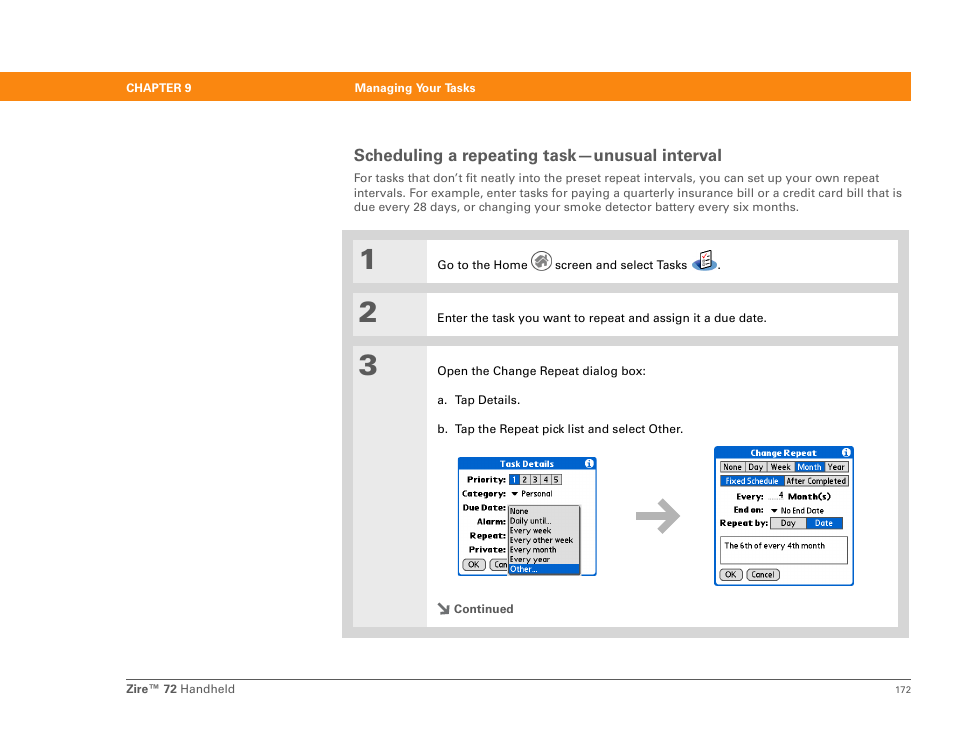Viewport: 954px width, 738px height.
Task: Click OK in the Change Repeat dialog
Action: click(x=731, y=574)
